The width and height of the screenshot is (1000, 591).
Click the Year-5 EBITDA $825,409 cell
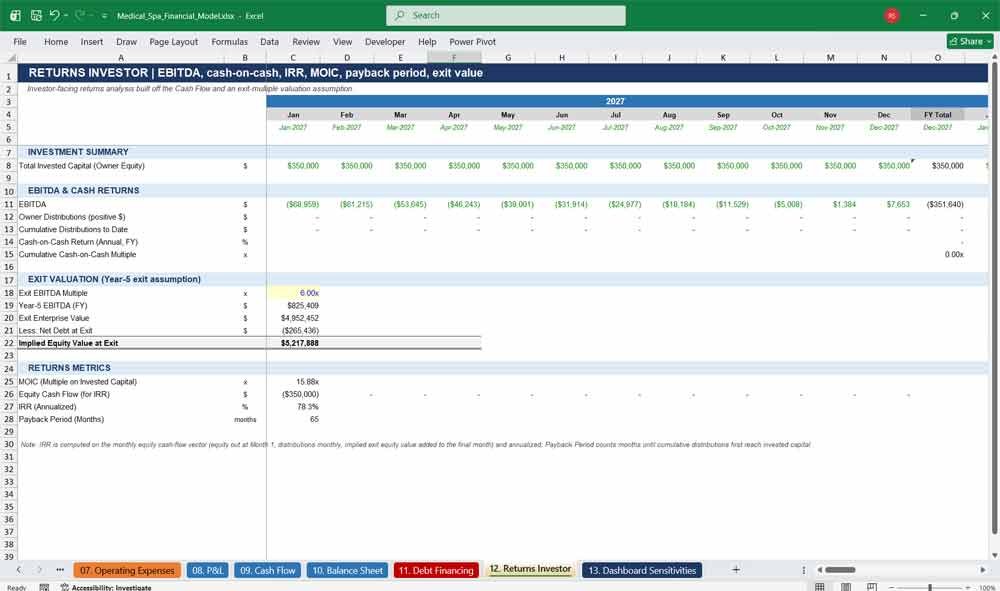pos(293,305)
